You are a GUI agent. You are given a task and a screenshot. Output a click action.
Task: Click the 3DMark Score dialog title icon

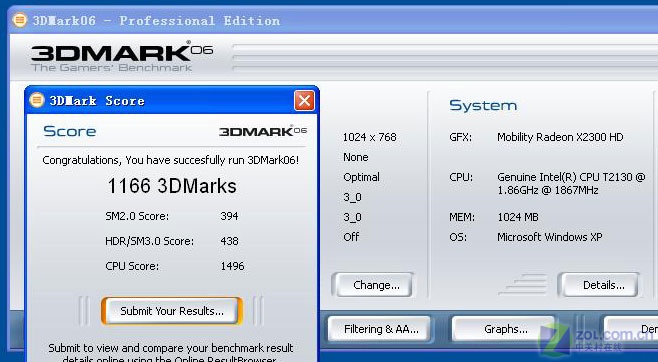(x=37, y=100)
